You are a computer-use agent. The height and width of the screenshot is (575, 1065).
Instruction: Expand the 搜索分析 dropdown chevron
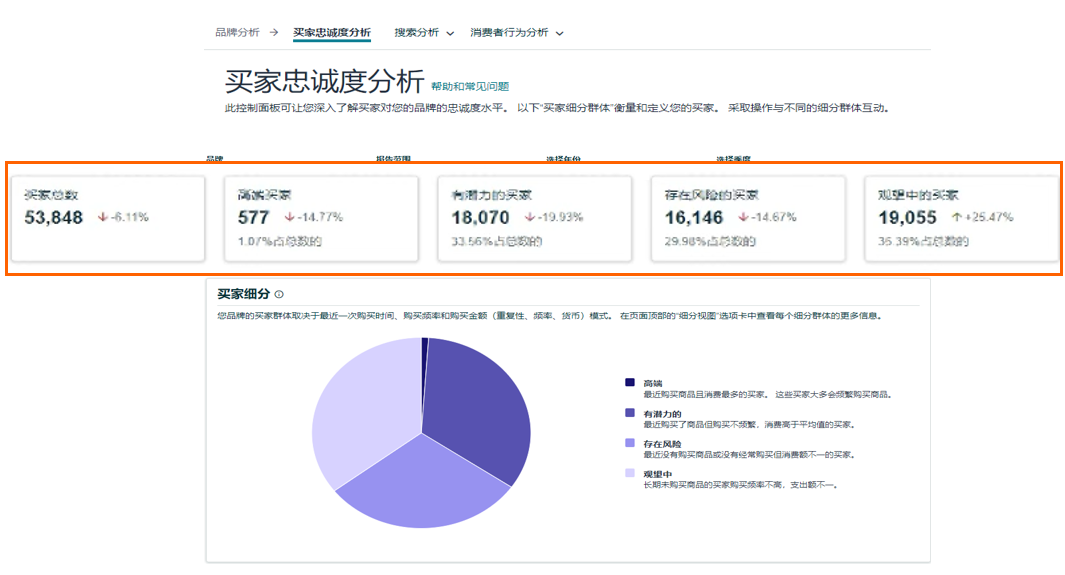point(450,33)
